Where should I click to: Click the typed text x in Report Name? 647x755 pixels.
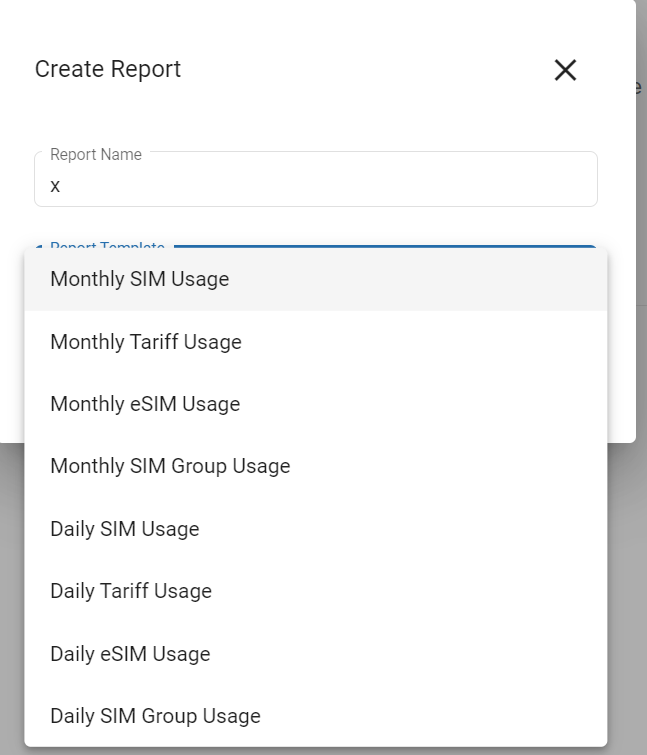point(56,186)
